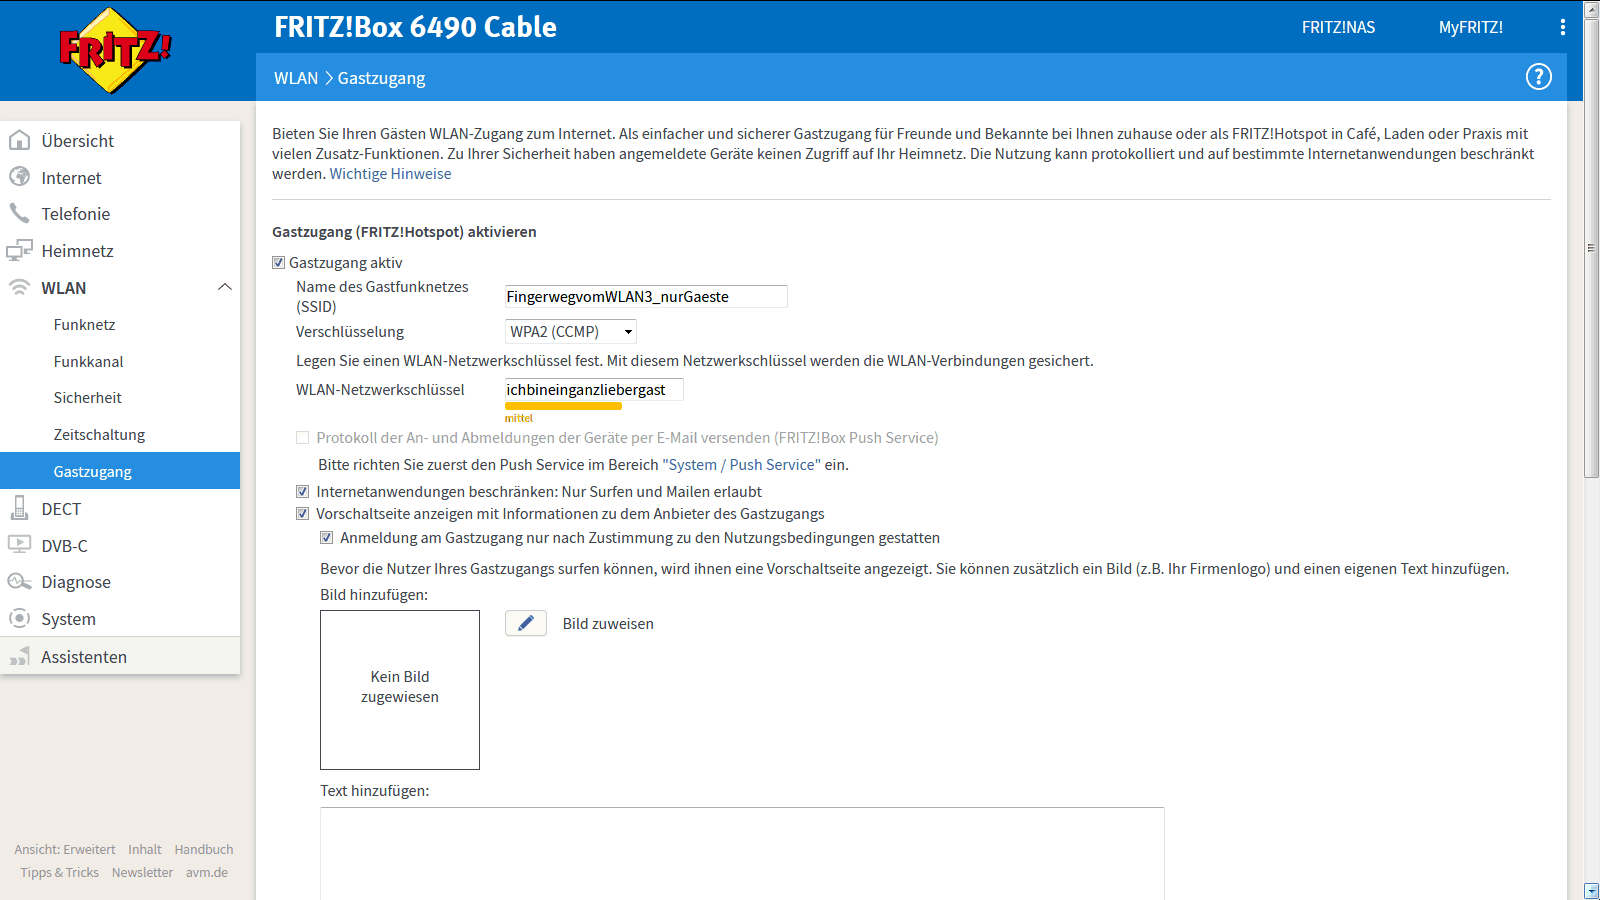Click the orange password strength bar
This screenshot has width=1600, height=900.
(563, 406)
